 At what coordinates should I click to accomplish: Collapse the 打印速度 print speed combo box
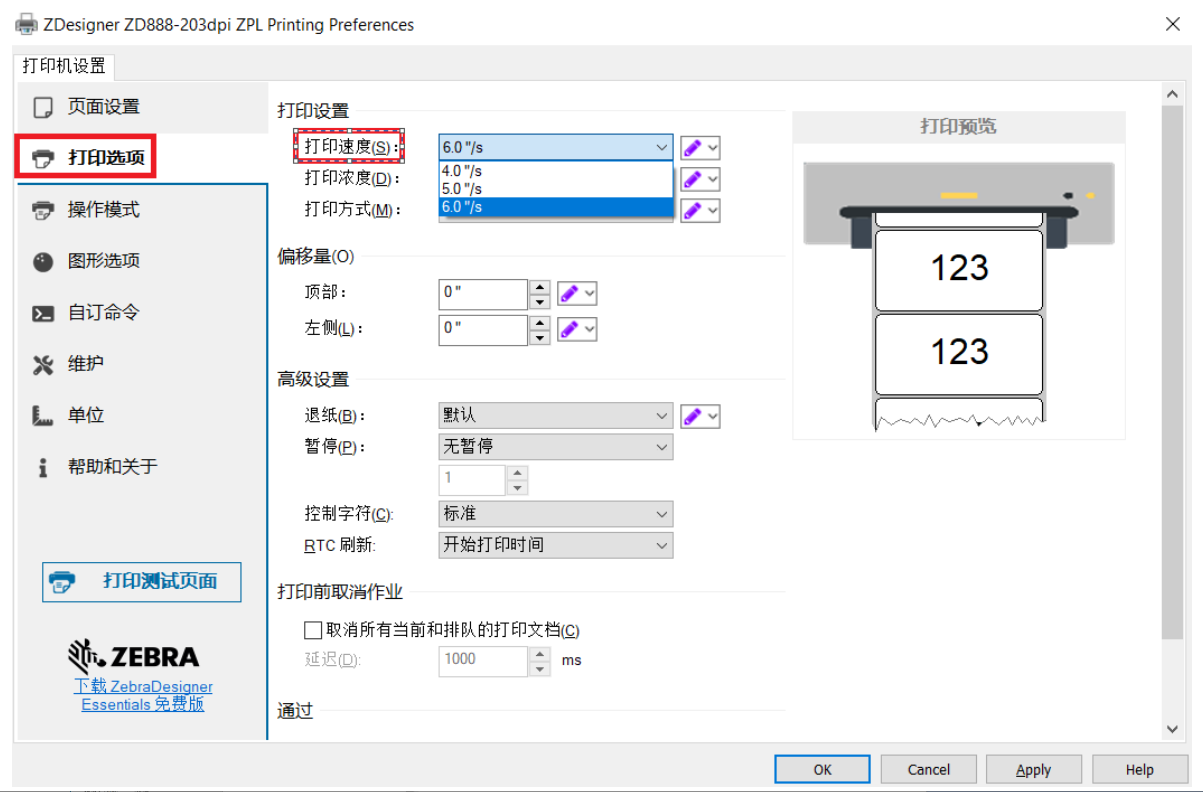click(x=661, y=147)
